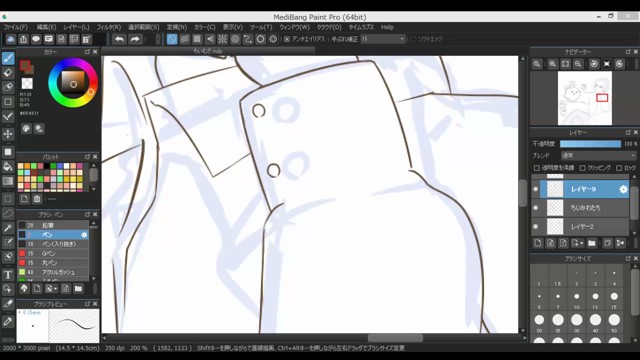Open the 選択範囲(S) menu

click(x=144, y=27)
